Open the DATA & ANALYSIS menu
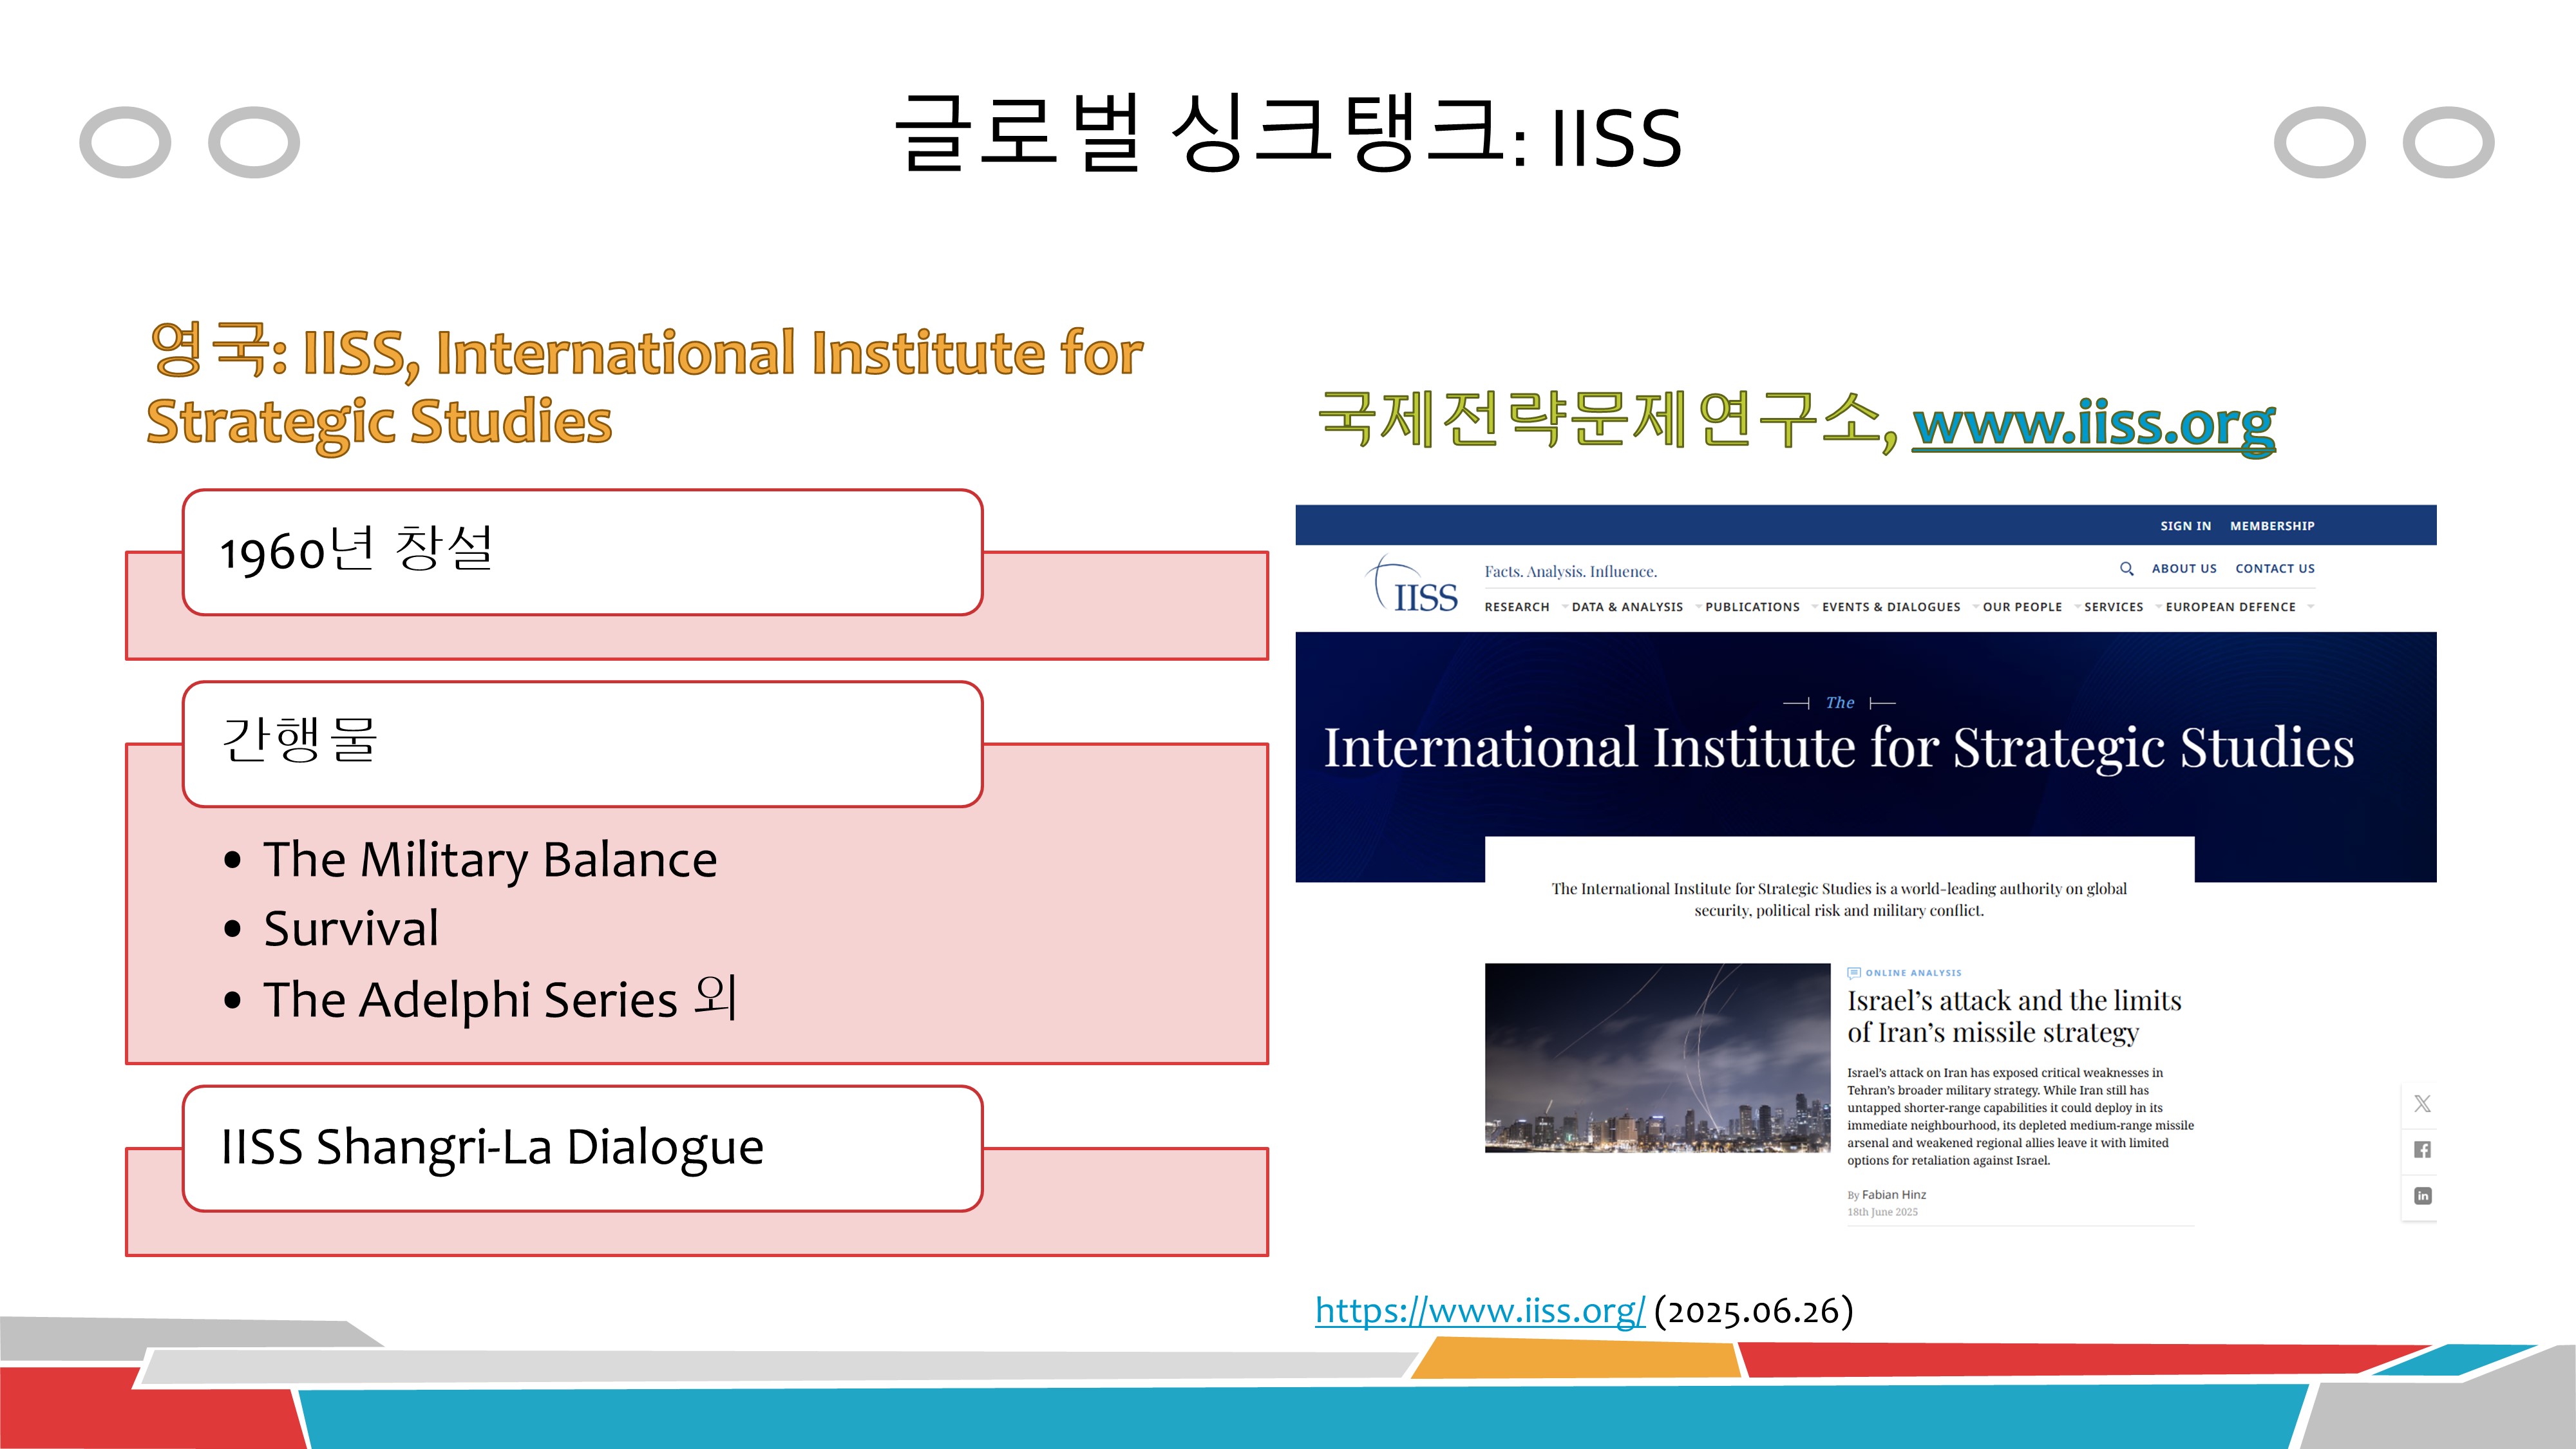Screen dimensions: 2576x1449 pos(1627,607)
